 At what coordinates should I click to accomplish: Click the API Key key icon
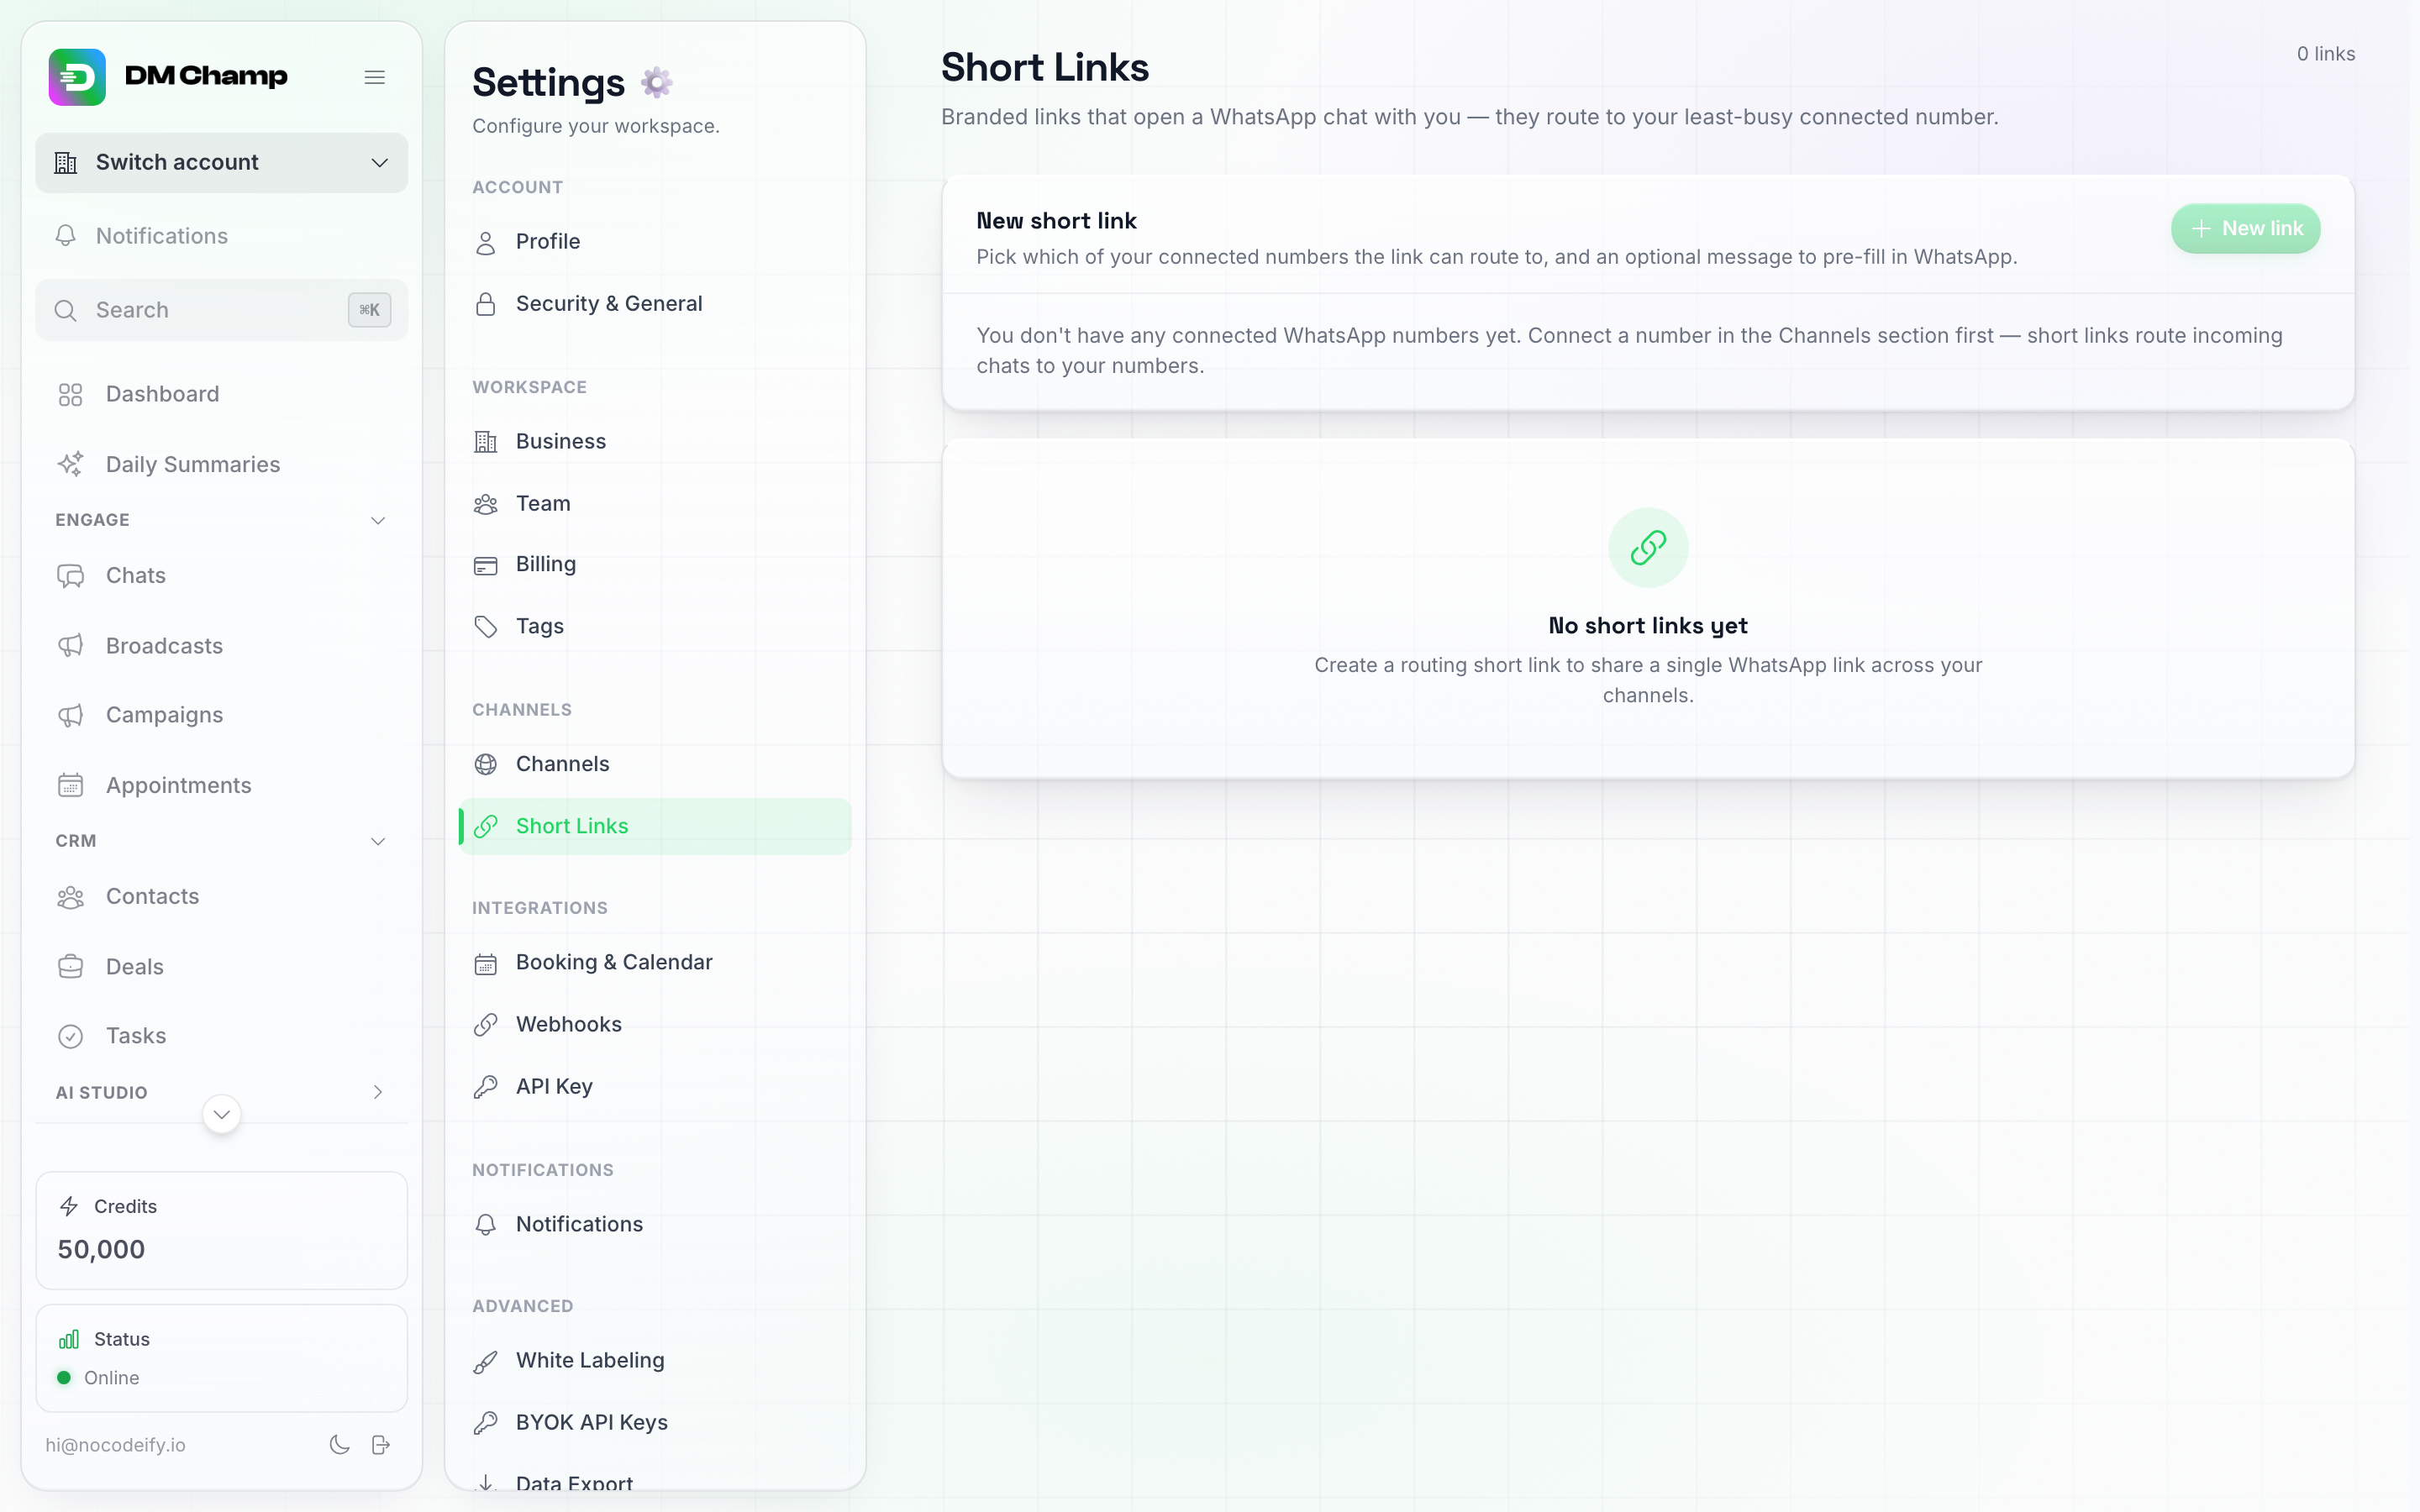(x=486, y=1087)
